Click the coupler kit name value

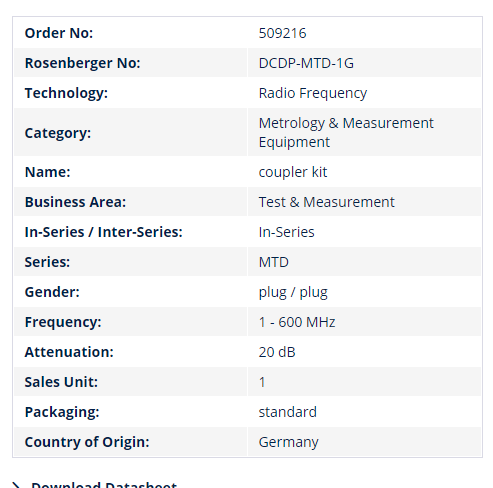click(293, 172)
